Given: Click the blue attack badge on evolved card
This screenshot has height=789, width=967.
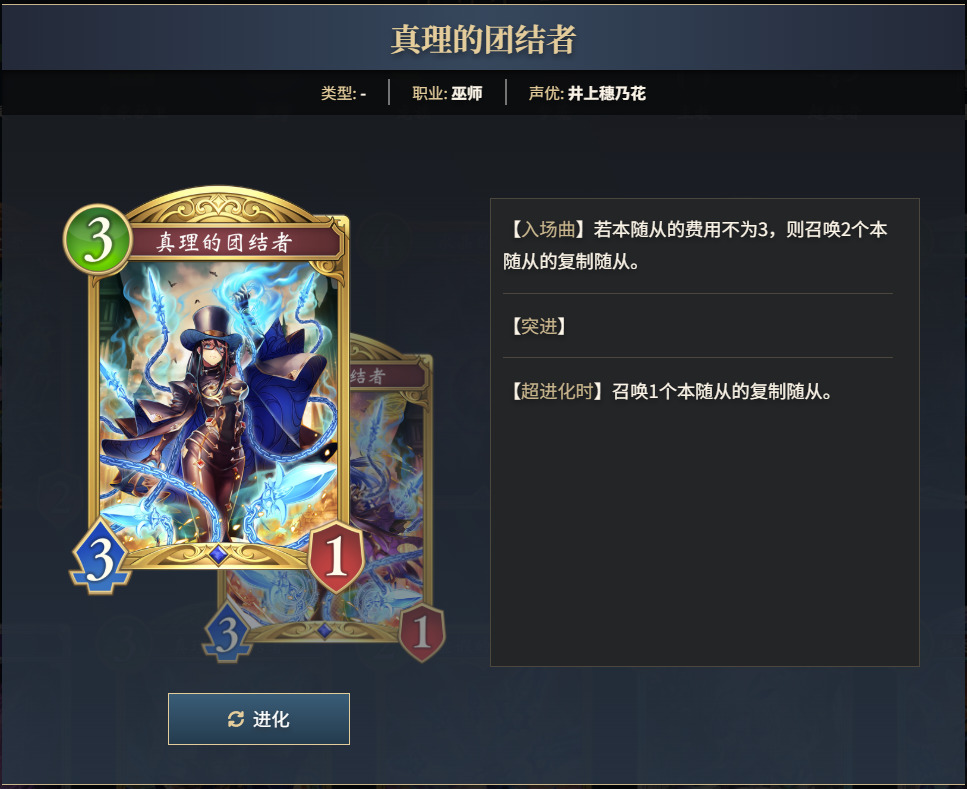Looking at the screenshot, I should 228,634.
